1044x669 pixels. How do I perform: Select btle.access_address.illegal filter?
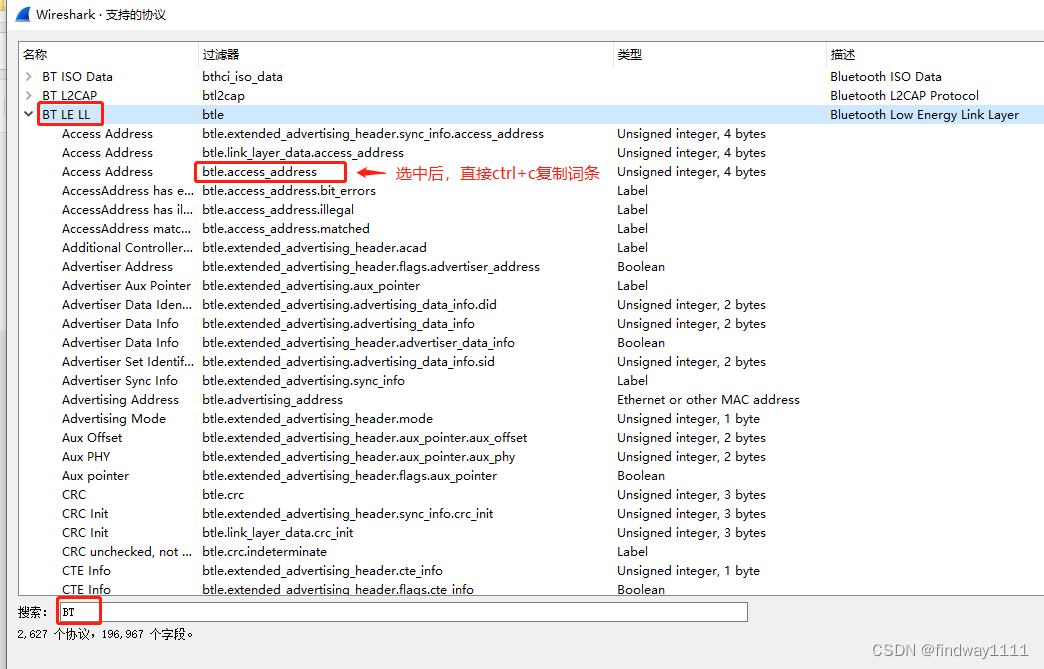pos(278,210)
